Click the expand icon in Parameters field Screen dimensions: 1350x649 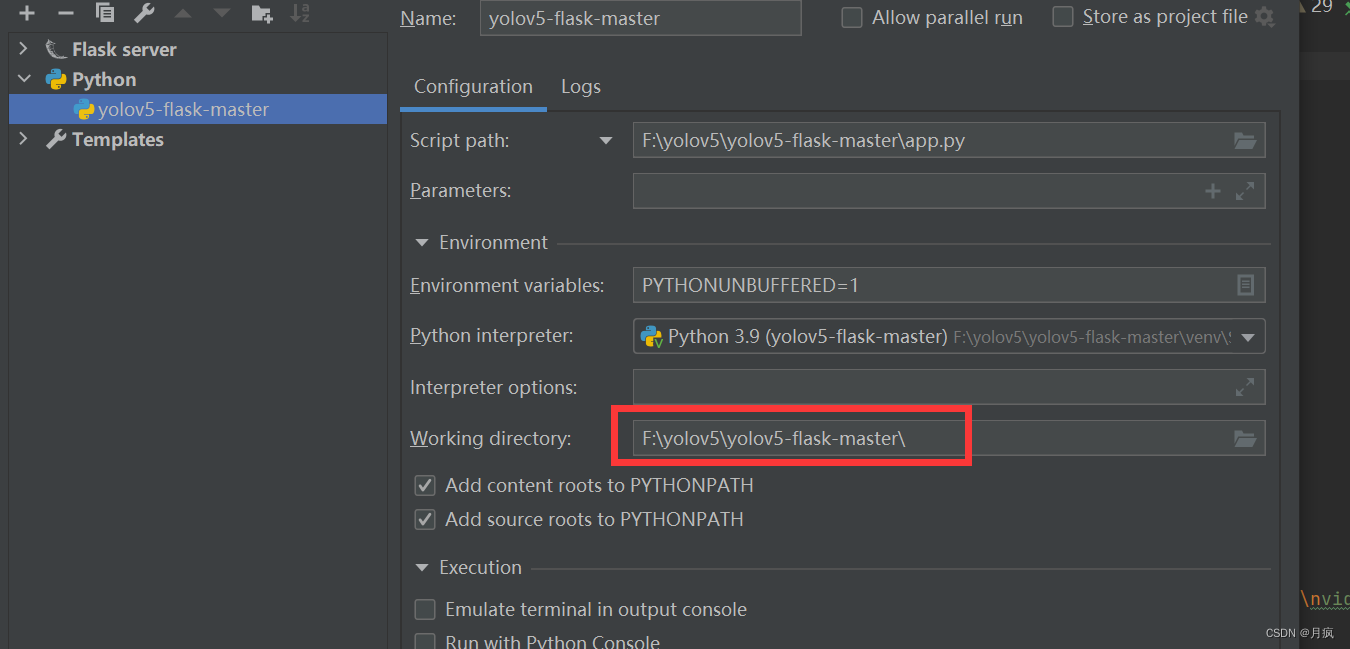pos(1245,191)
